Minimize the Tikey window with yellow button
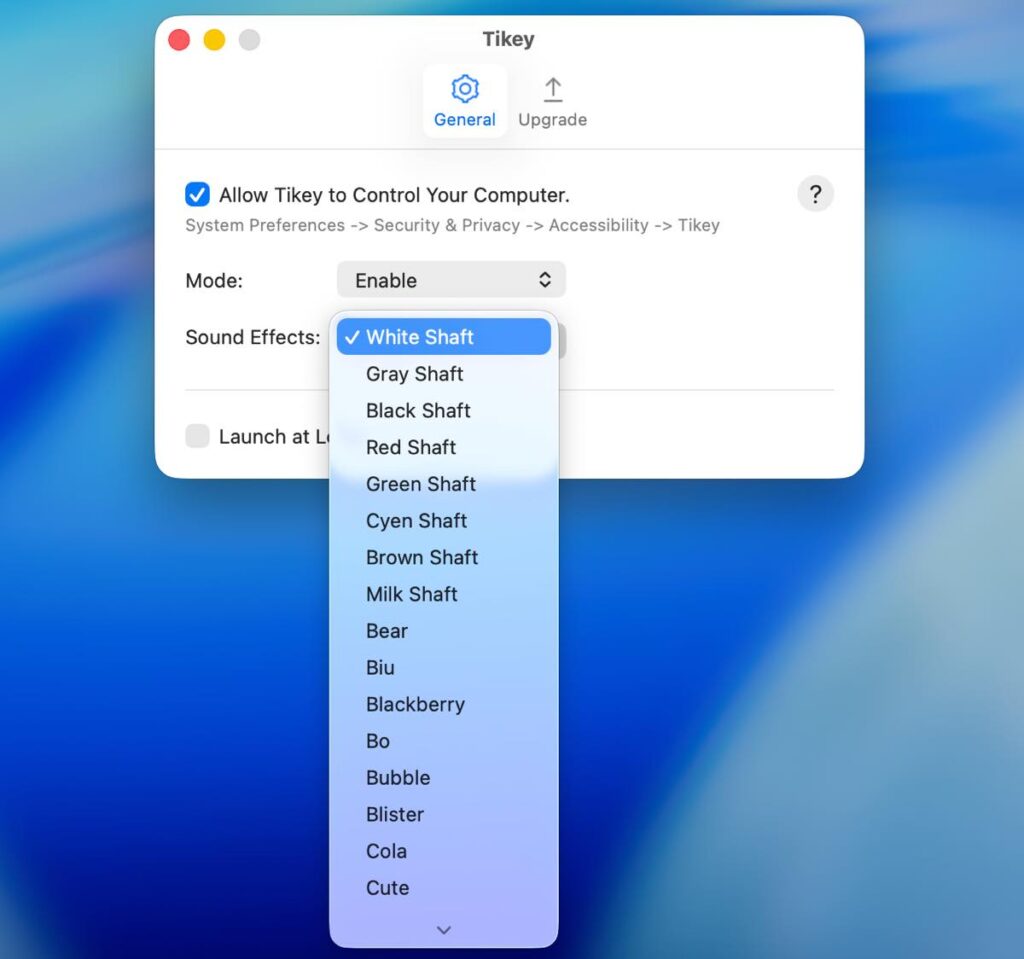Screen dimensions: 1024x959 click(214, 40)
